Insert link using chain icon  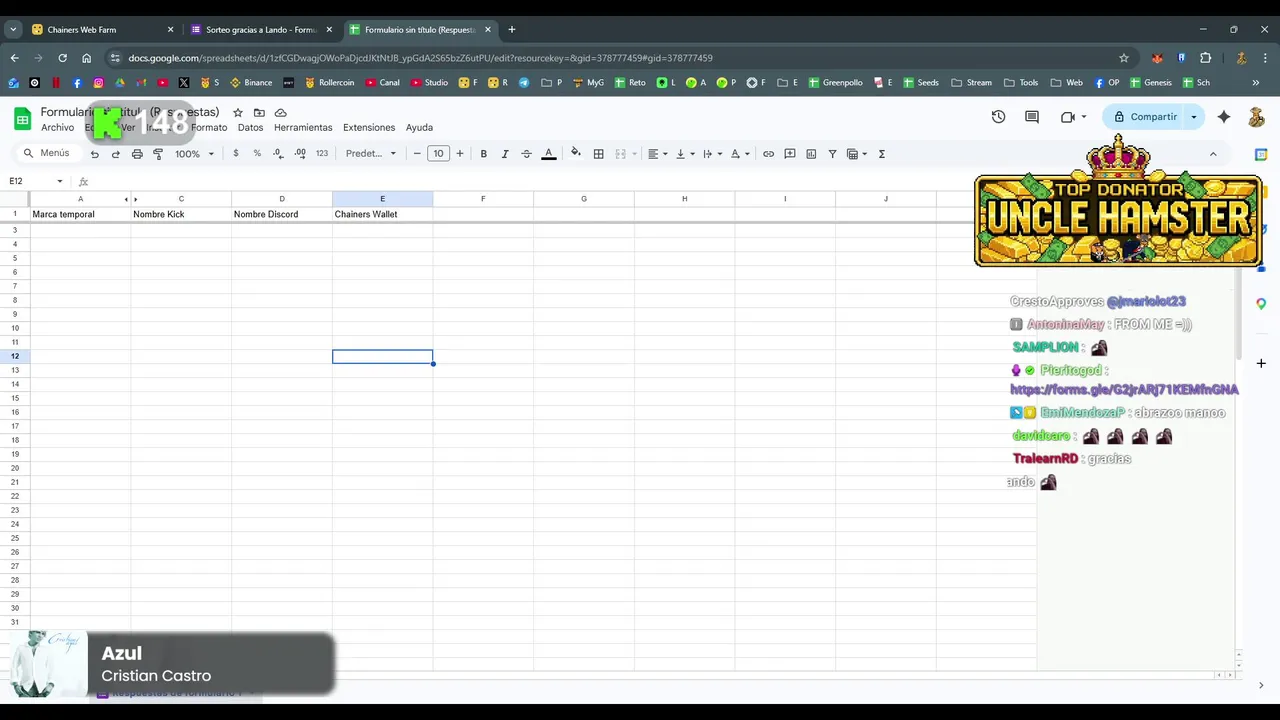pyautogui.click(x=768, y=154)
